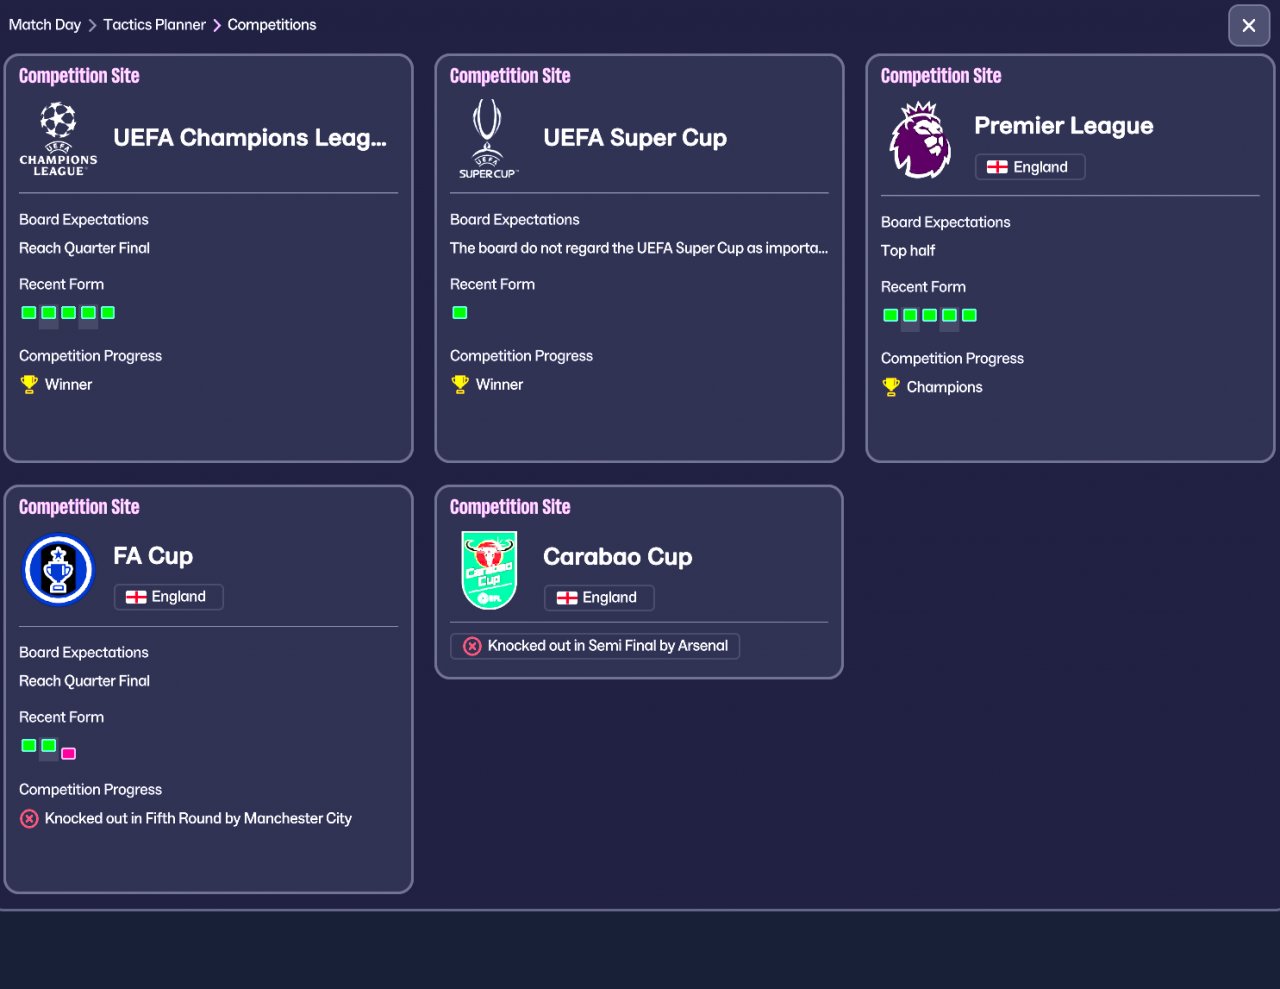The width and height of the screenshot is (1280, 989).
Task: Click the UEFA Champions League logo
Action: 58,139
